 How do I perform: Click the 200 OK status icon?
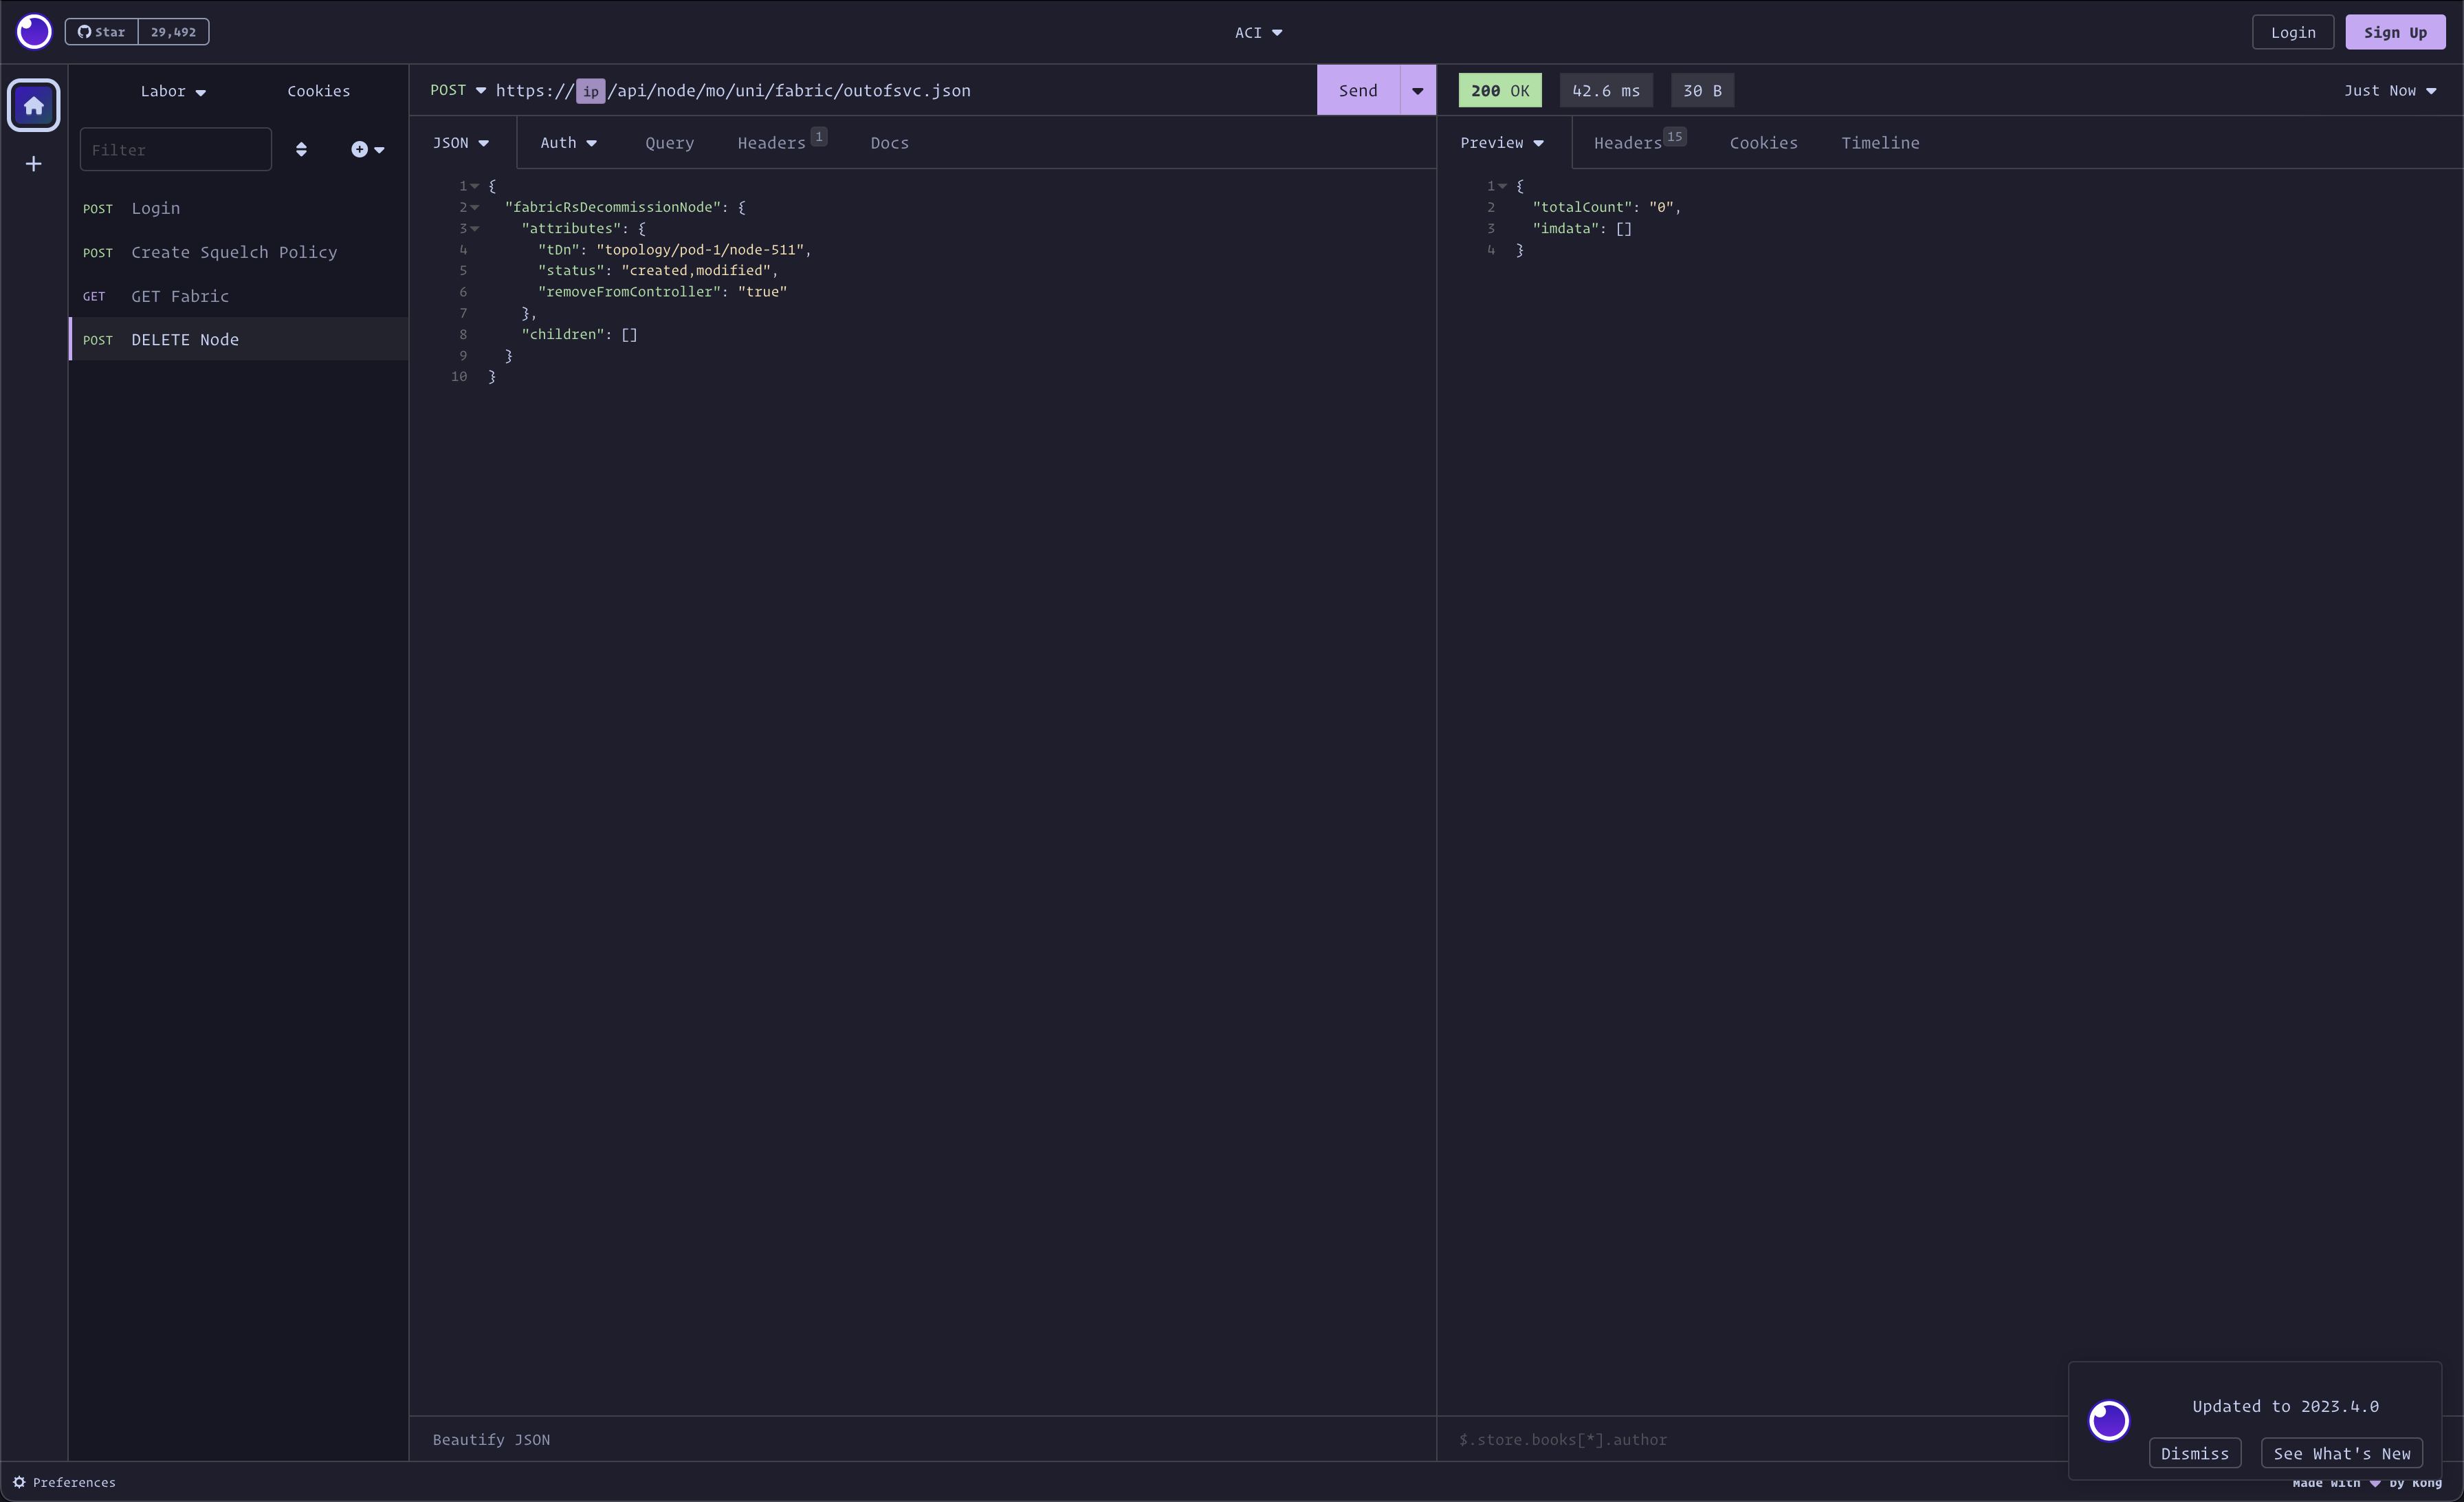[1499, 90]
